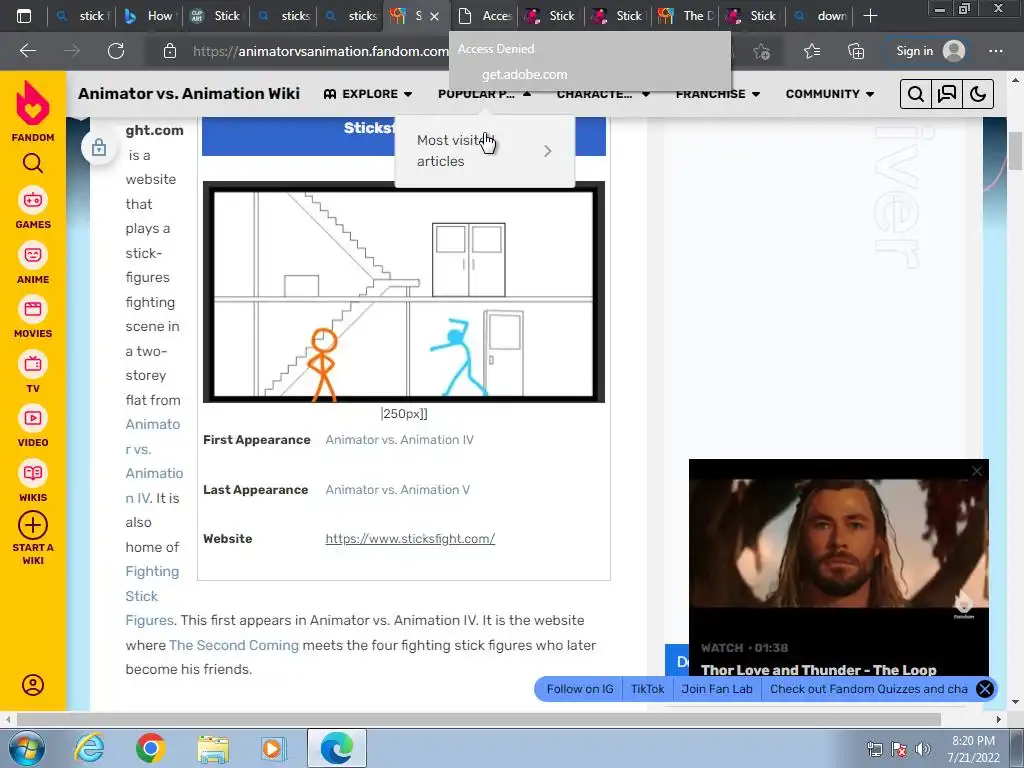
Task: Click wiki header search magnifier icon
Action: click(x=916, y=94)
